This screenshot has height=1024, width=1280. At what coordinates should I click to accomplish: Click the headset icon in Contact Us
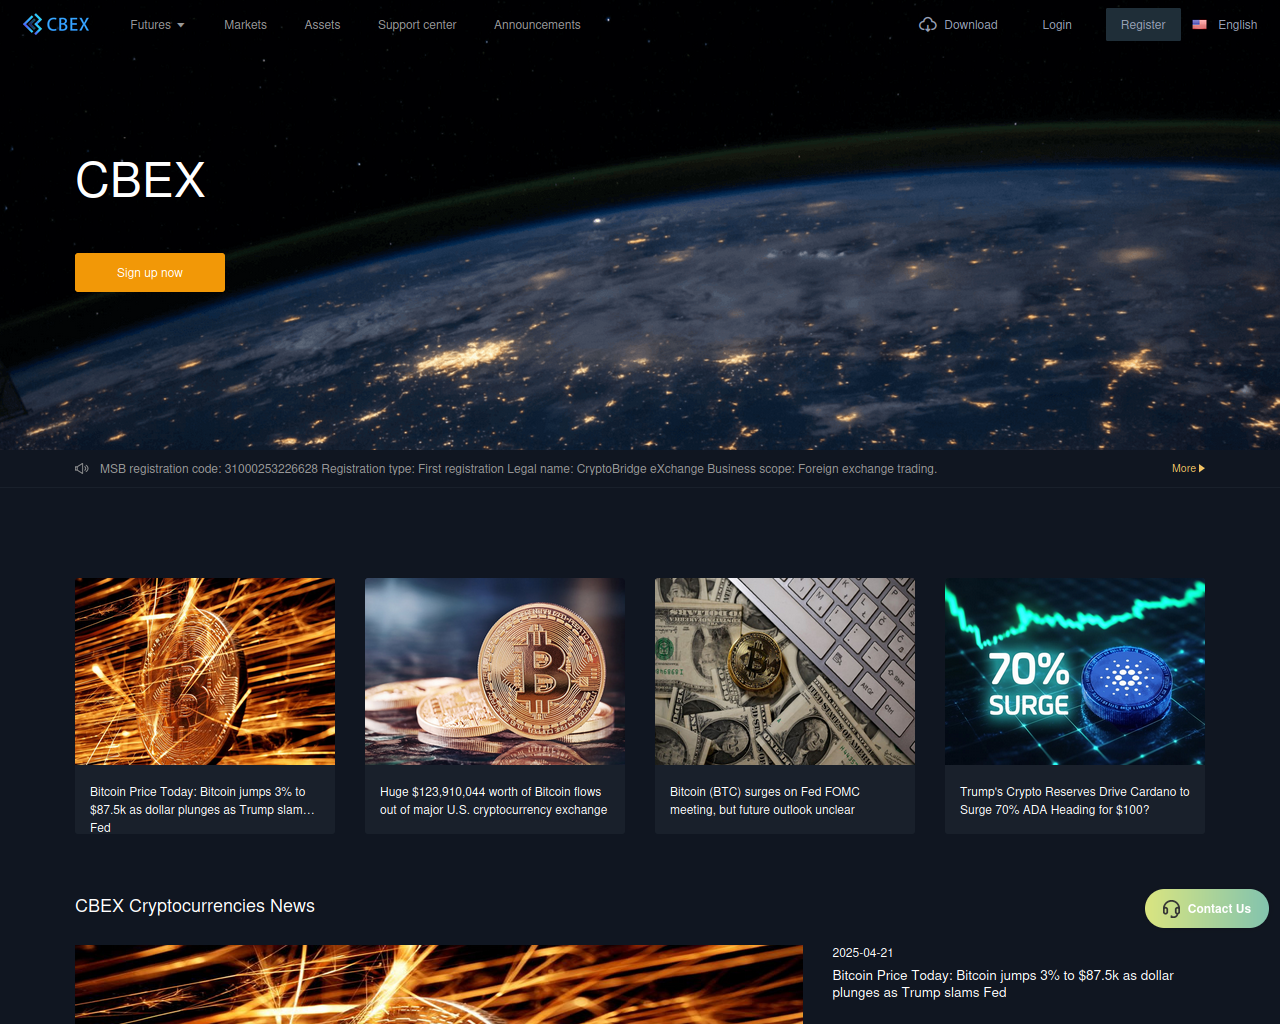point(1171,908)
